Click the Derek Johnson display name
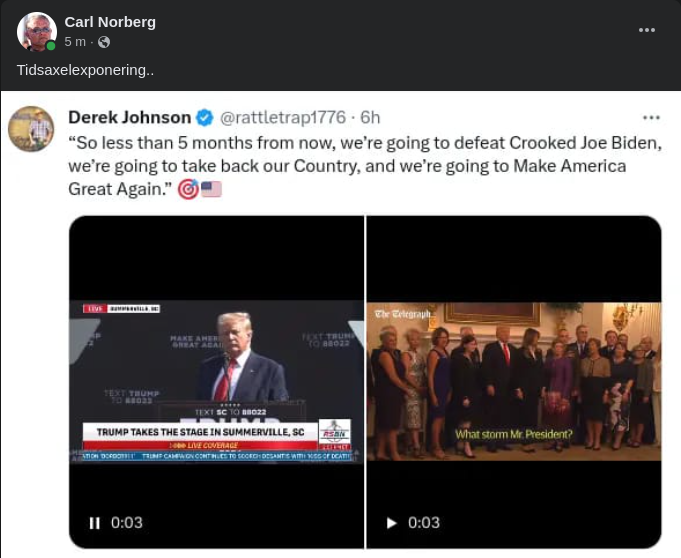 coord(129,118)
